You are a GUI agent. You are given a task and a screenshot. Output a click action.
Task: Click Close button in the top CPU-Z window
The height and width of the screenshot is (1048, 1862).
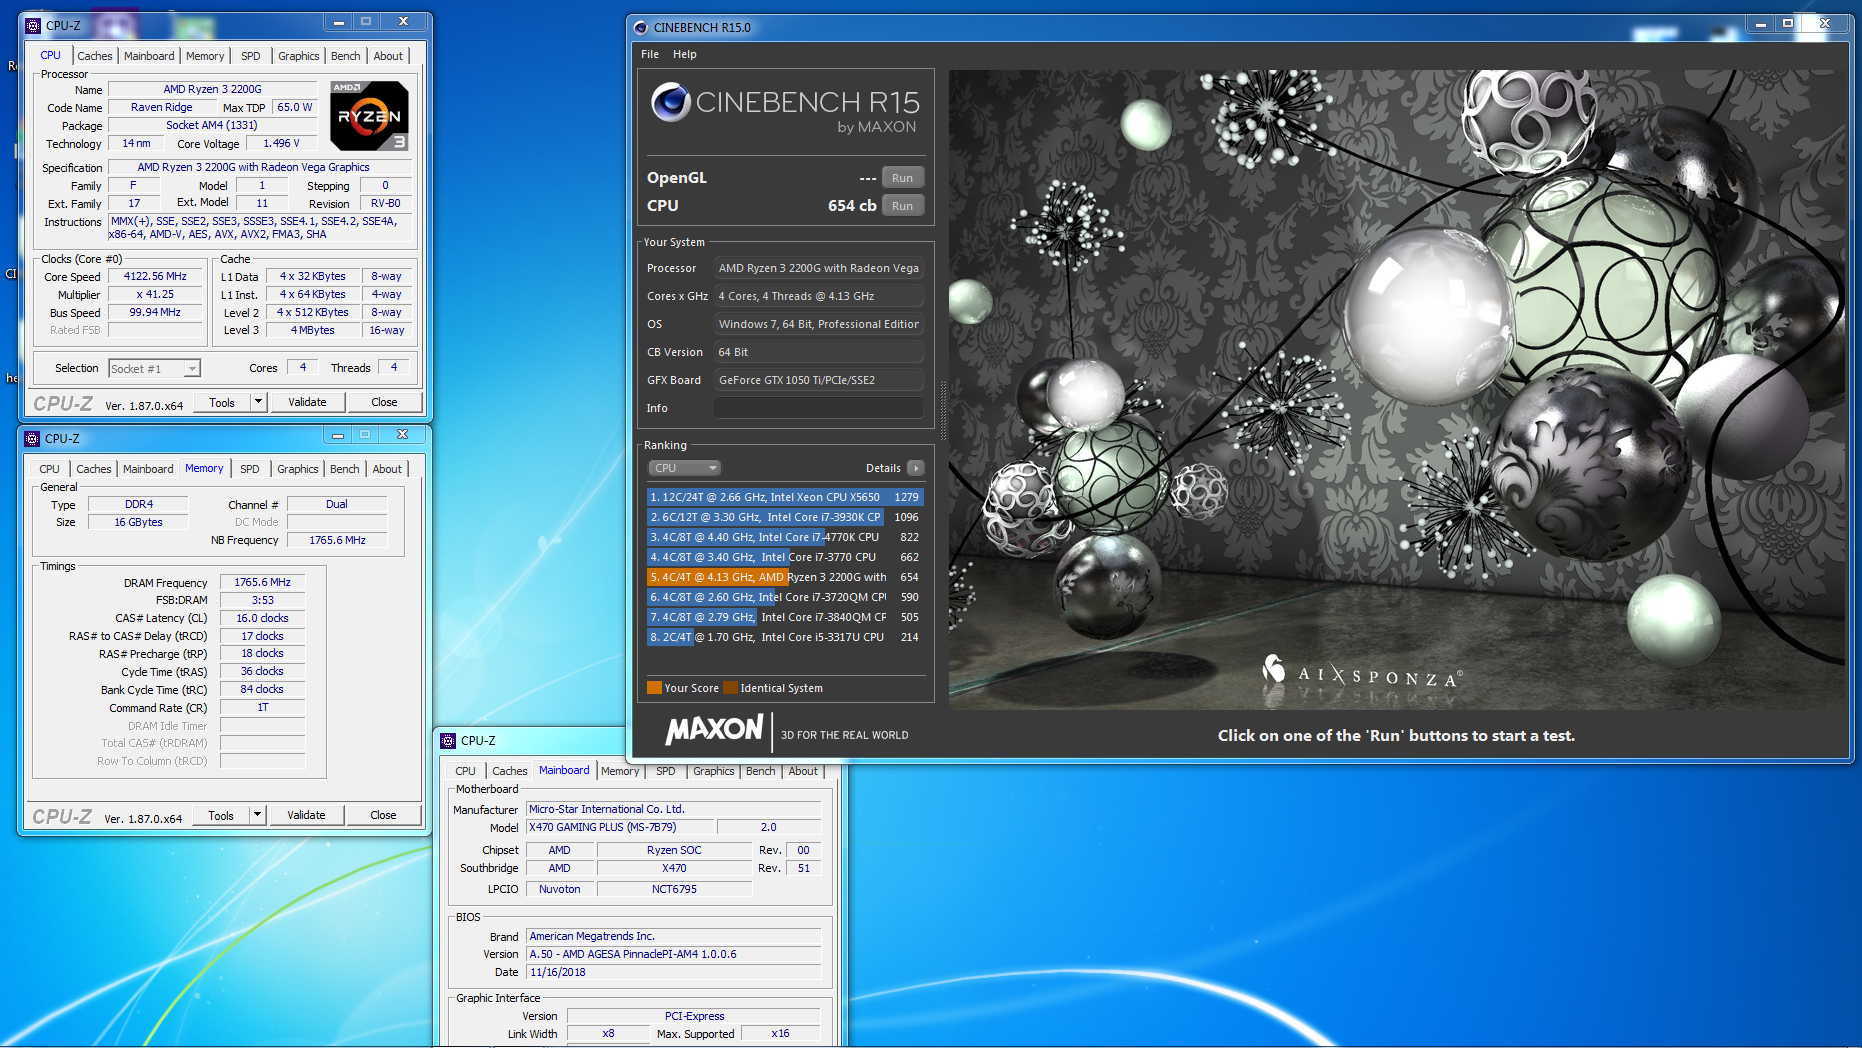[x=384, y=402]
